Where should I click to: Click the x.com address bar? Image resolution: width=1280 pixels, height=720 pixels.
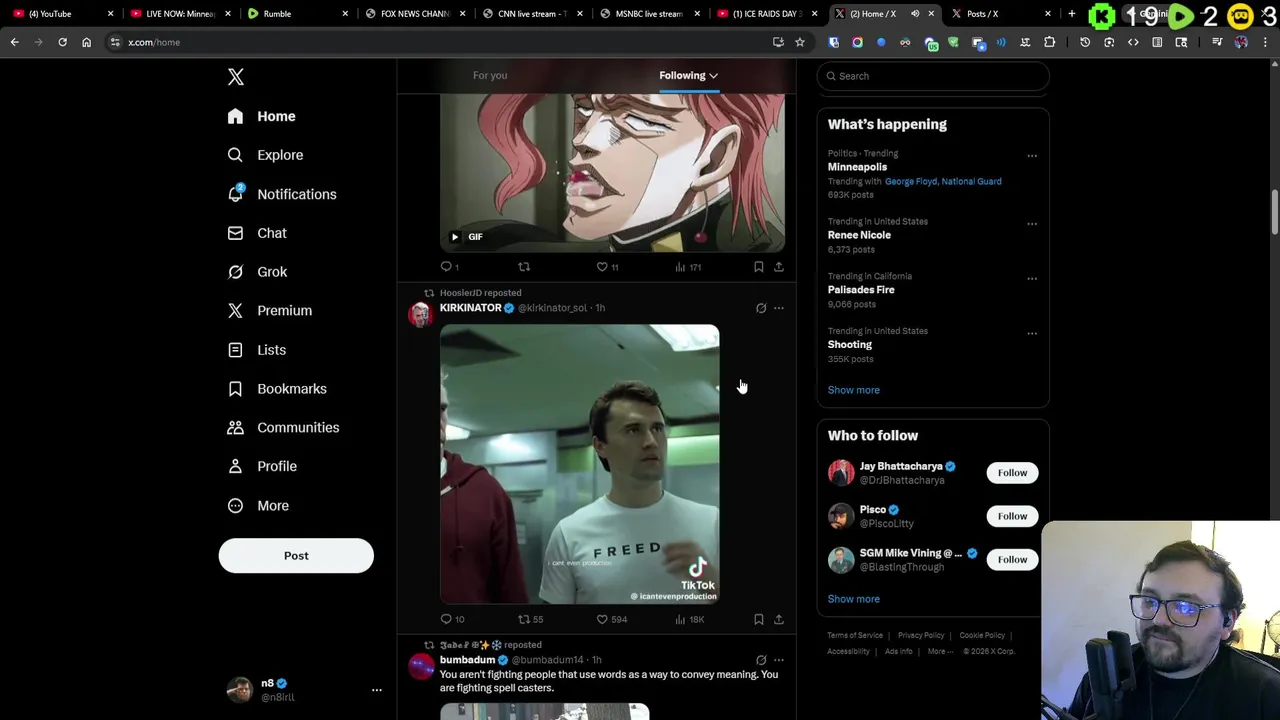(440, 42)
